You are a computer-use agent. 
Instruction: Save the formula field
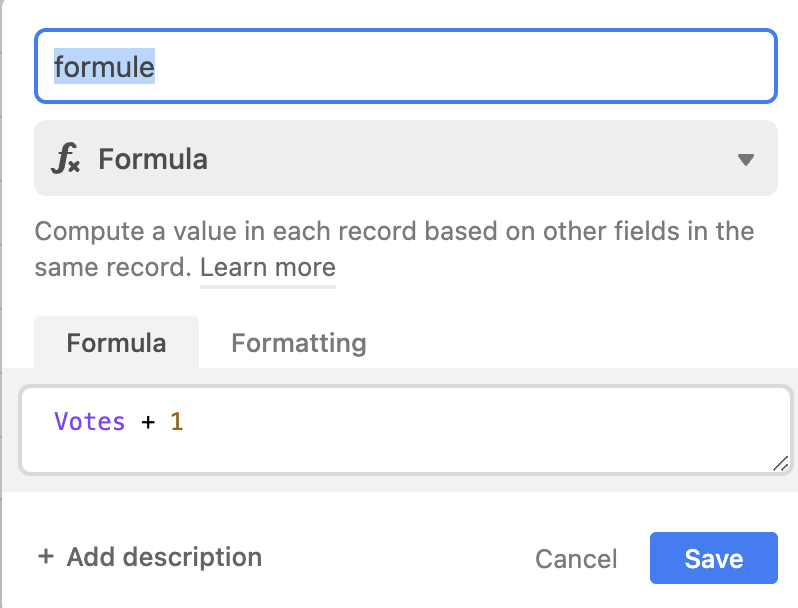pyautogui.click(x=714, y=558)
